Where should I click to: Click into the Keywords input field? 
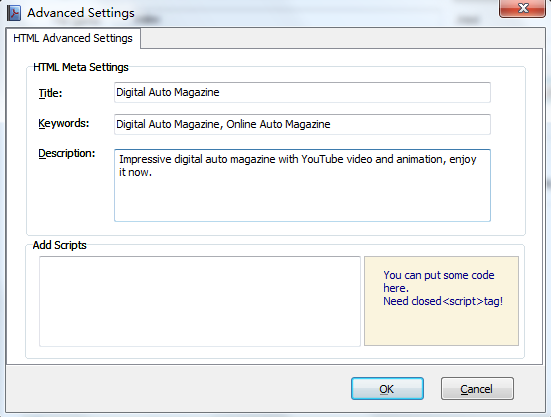pyautogui.click(x=302, y=124)
